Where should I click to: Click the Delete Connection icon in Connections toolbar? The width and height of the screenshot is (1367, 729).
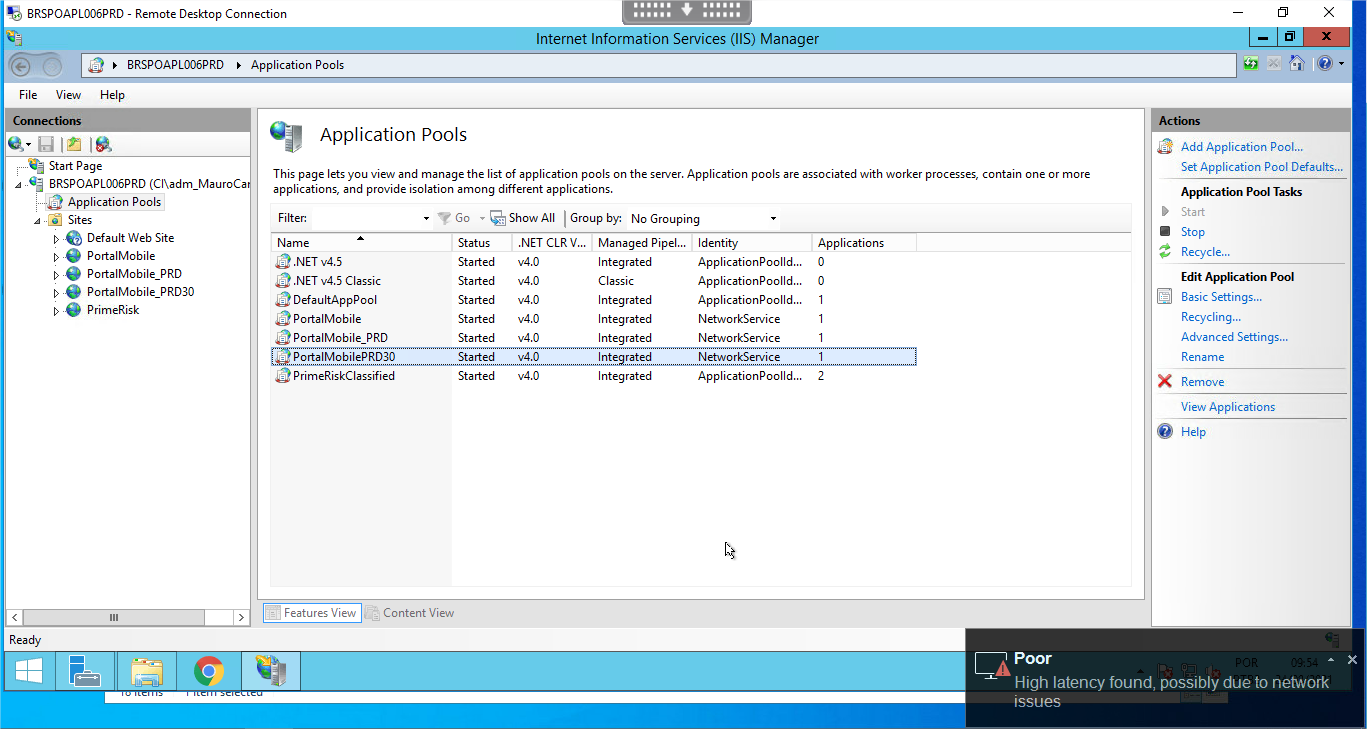[x=103, y=144]
